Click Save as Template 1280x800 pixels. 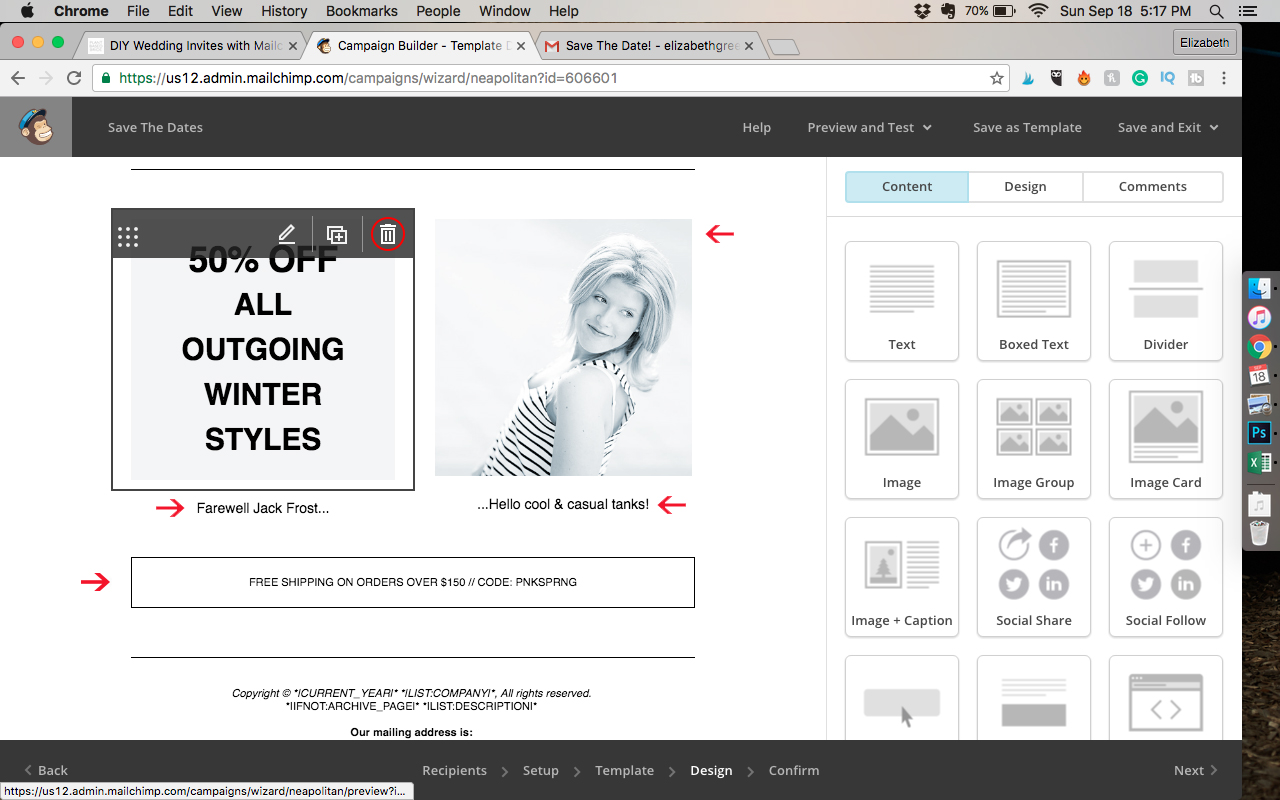[x=1027, y=127]
